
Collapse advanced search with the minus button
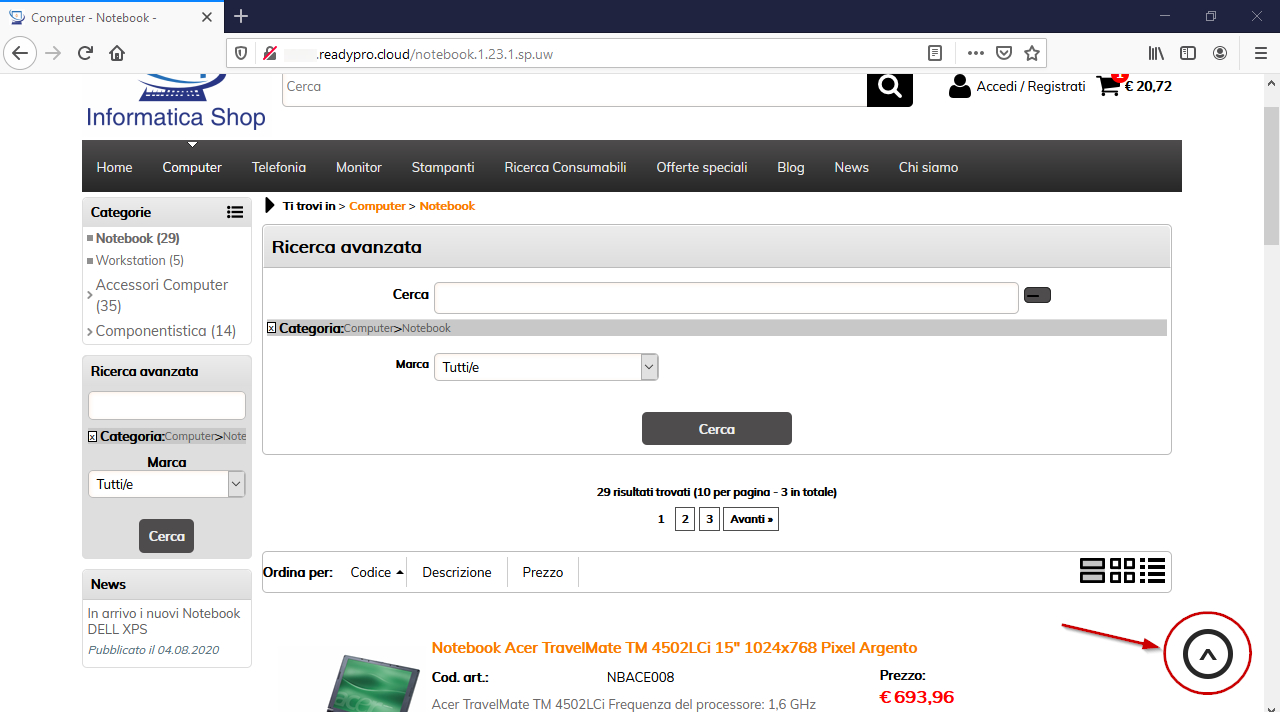click(x=1038, y=295)
